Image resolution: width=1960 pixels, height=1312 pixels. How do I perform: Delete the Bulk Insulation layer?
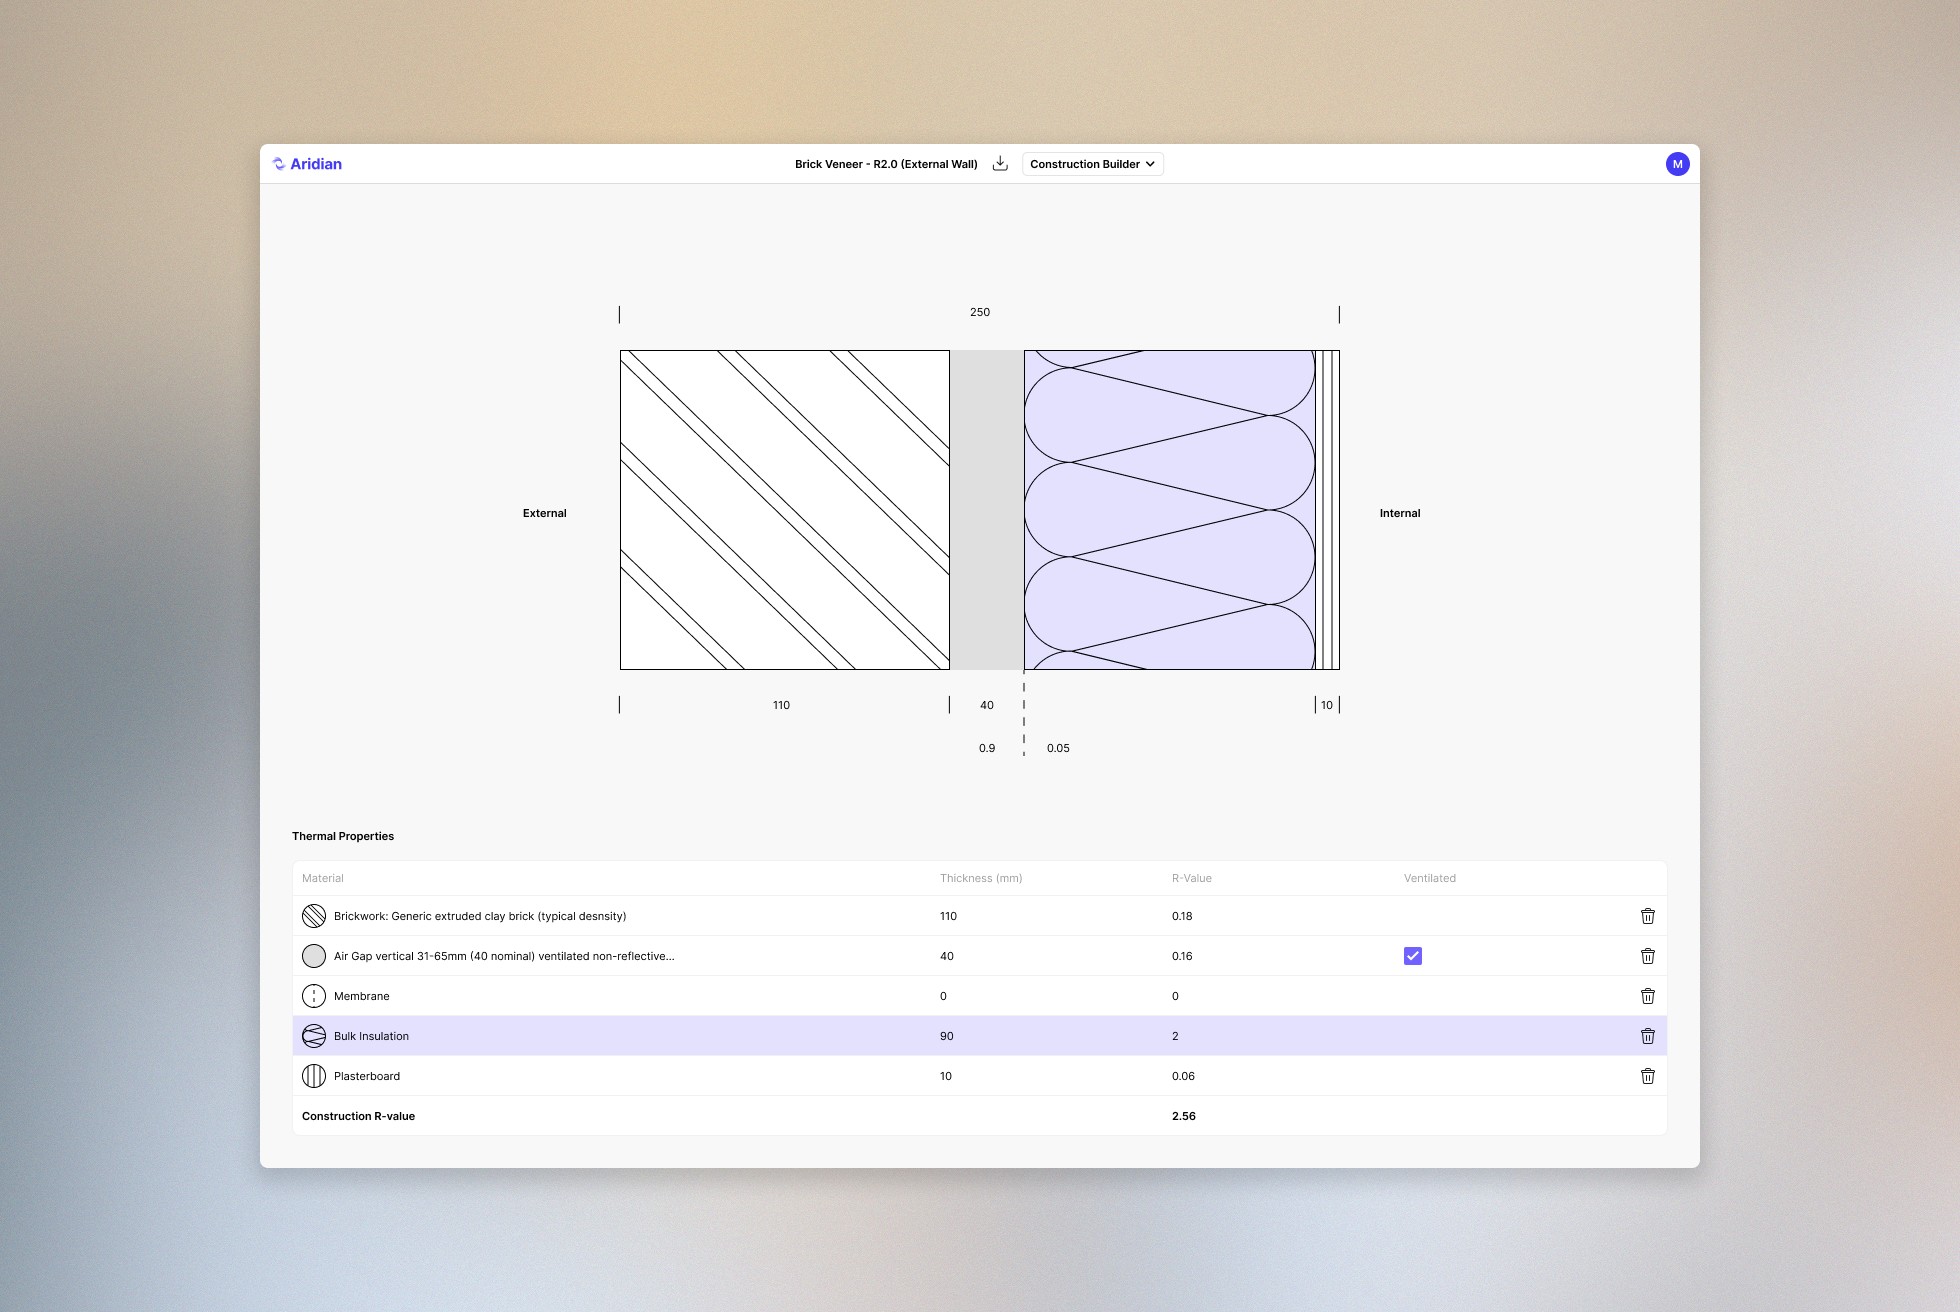point(1647,1036)
